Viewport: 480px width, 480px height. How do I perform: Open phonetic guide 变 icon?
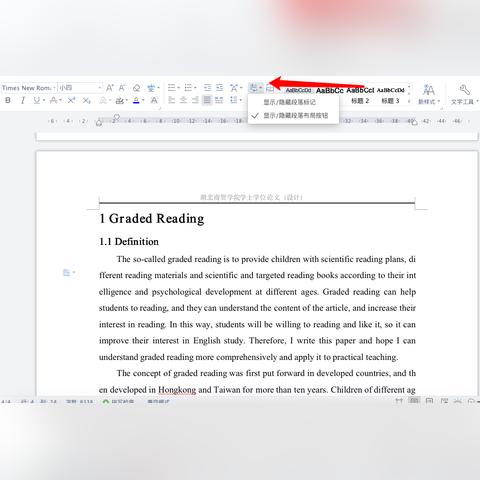point(151,88)
